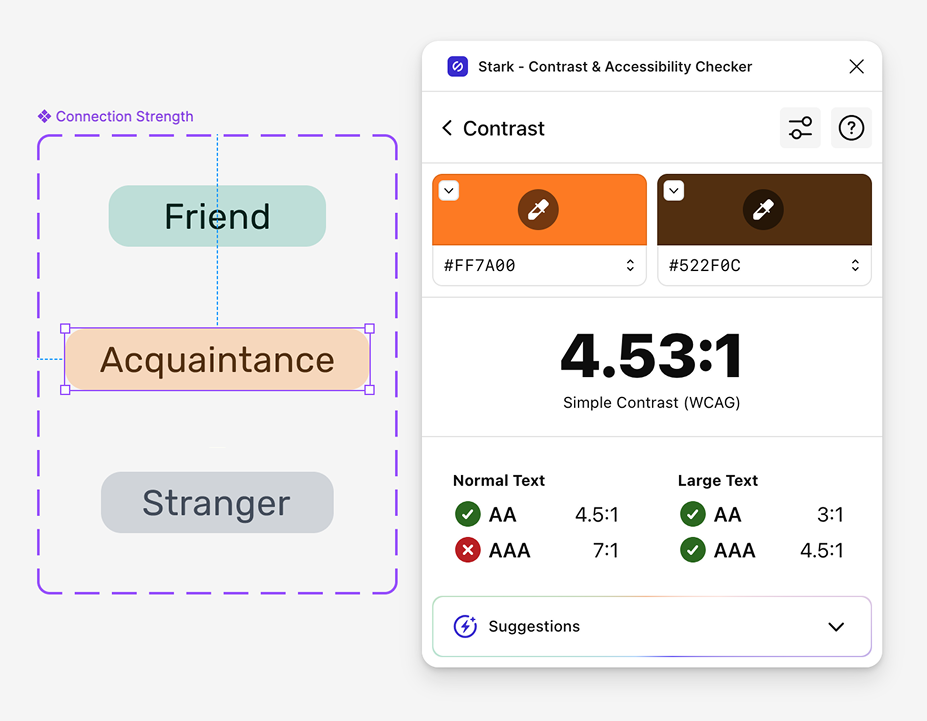927x721 pixels.
Task: Click the 4.53:1 contrast ratio value
Action: pyautogui.click(x=652, y=355)
